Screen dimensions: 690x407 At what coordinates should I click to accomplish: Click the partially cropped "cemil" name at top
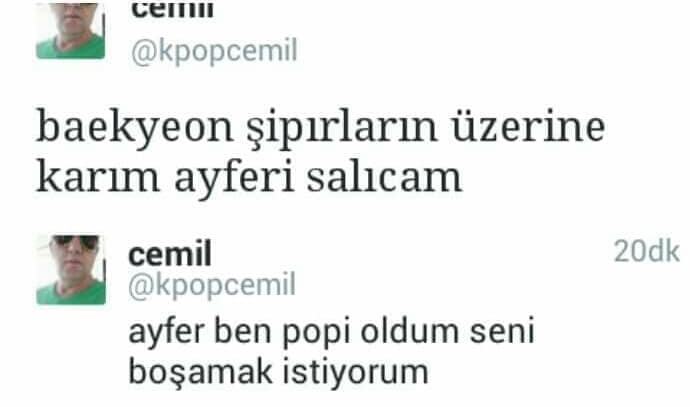click(x=172, y=11)
